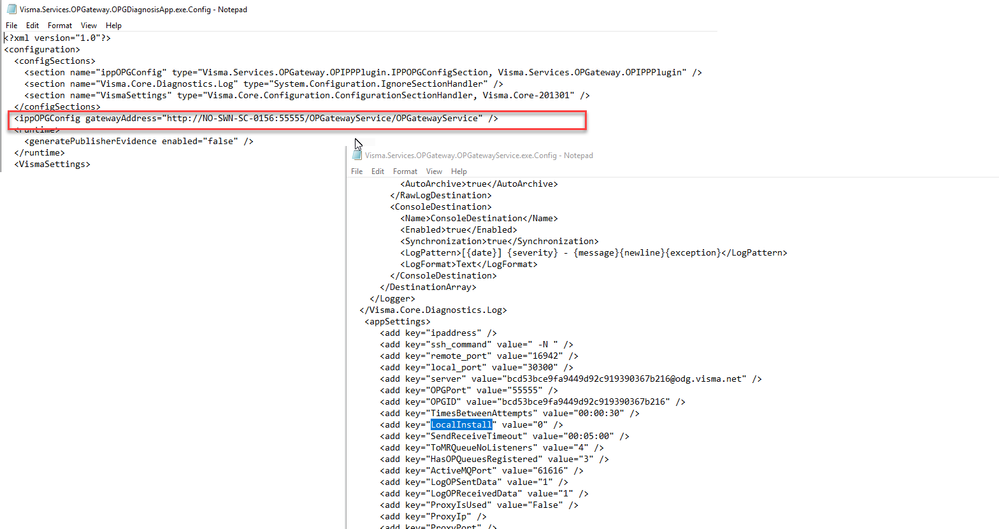Open Format menu in OPGDiagnosisApp Notepad
This screenshot has width=999, height=529.
point(60,25)
